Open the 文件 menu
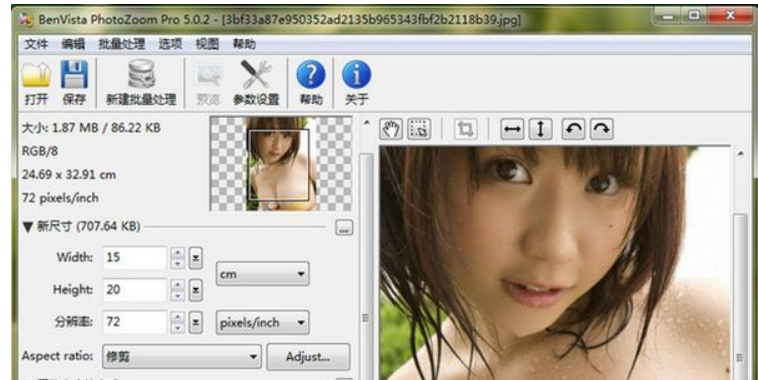 coord(36,44)
